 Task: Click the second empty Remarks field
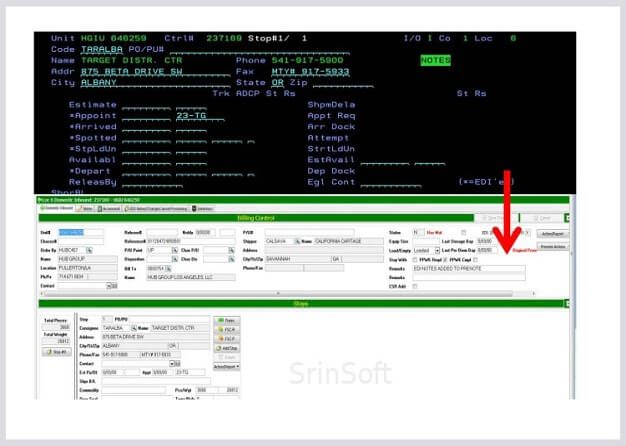tap(469, 278)
